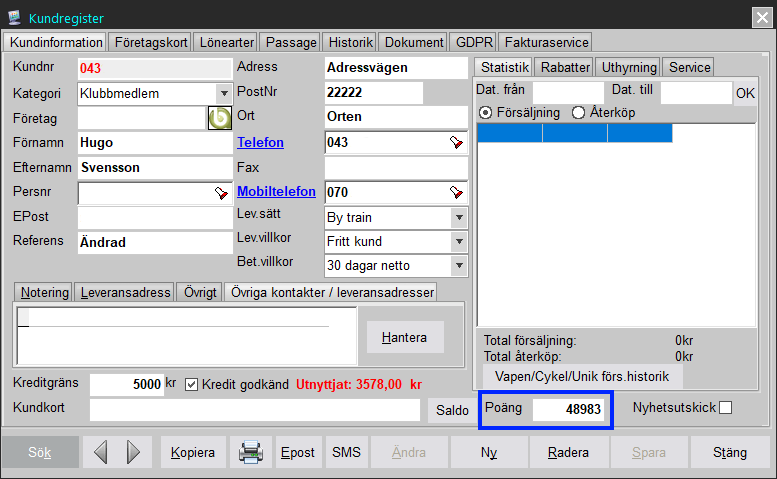This screenshot has width=777, height=479.
Task: Go to previous customer with left arrow
Action: (x=100, y=453)
